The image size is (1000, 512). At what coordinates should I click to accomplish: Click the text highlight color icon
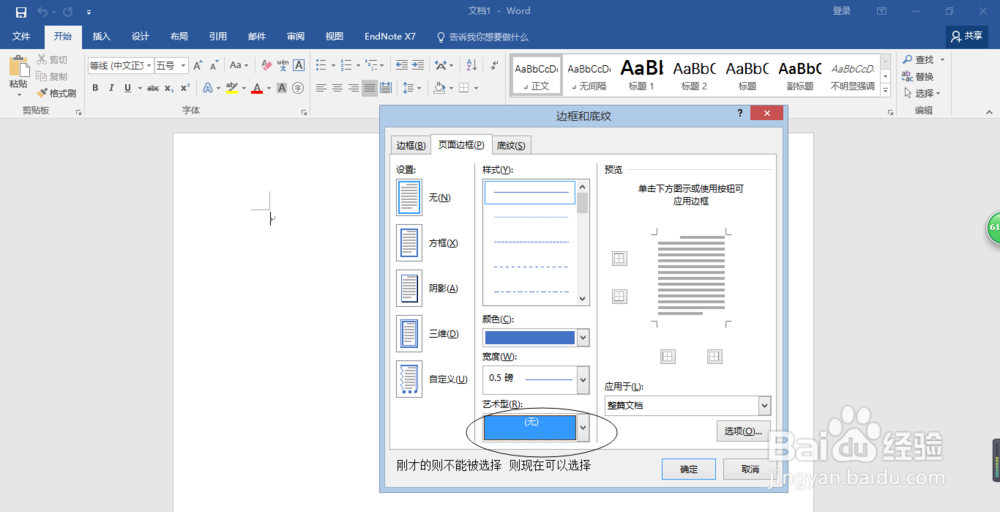coord(232,88)
